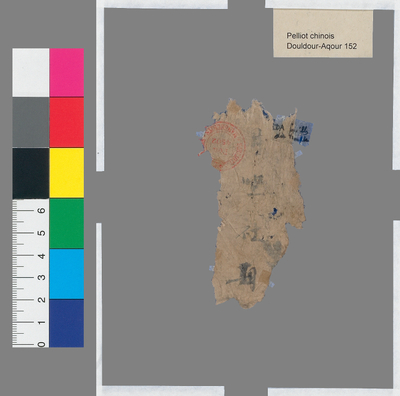400x396 pixels.
Task: Select the gray reference patch
Action: point(31,122)
